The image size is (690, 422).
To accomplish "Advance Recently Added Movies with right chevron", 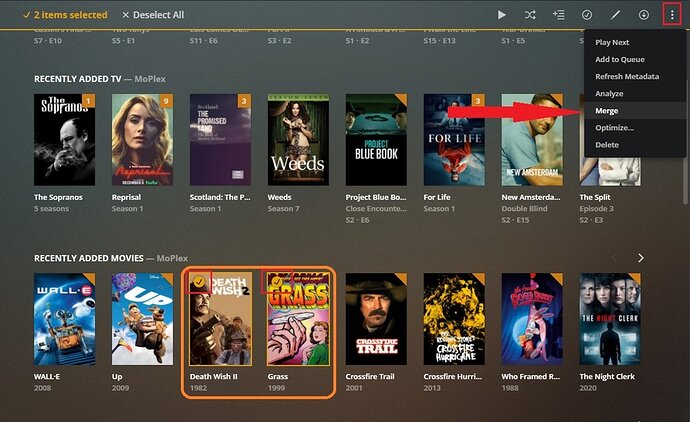I will click(x=641, y=258).
